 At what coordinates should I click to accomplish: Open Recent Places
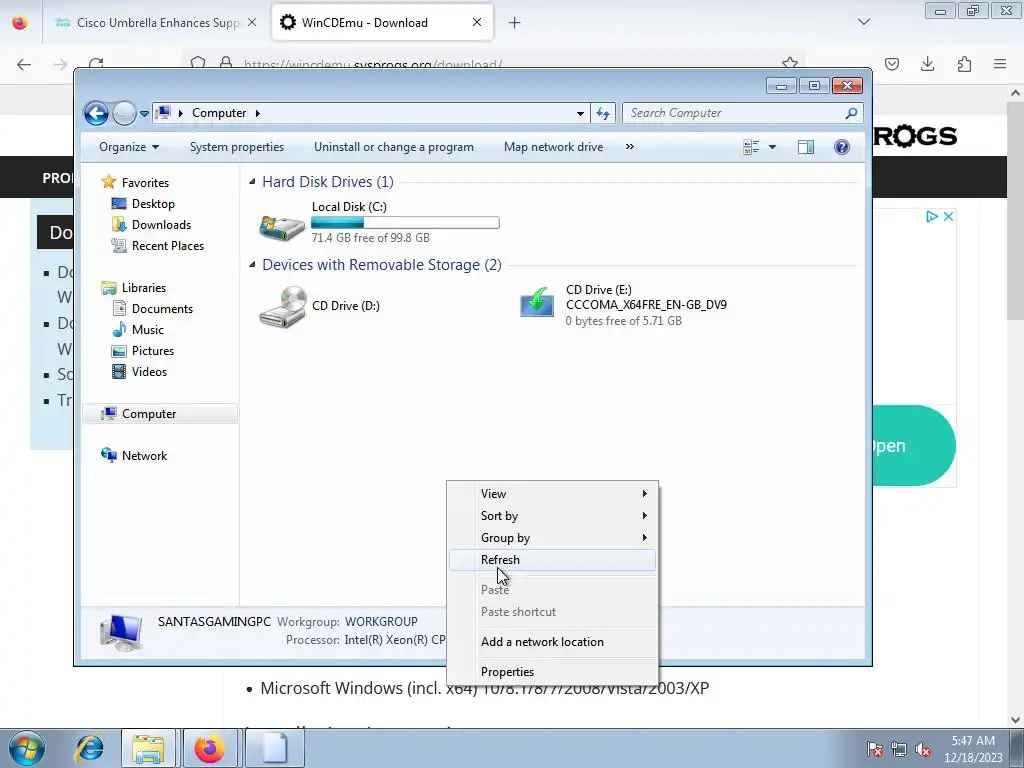168,246
